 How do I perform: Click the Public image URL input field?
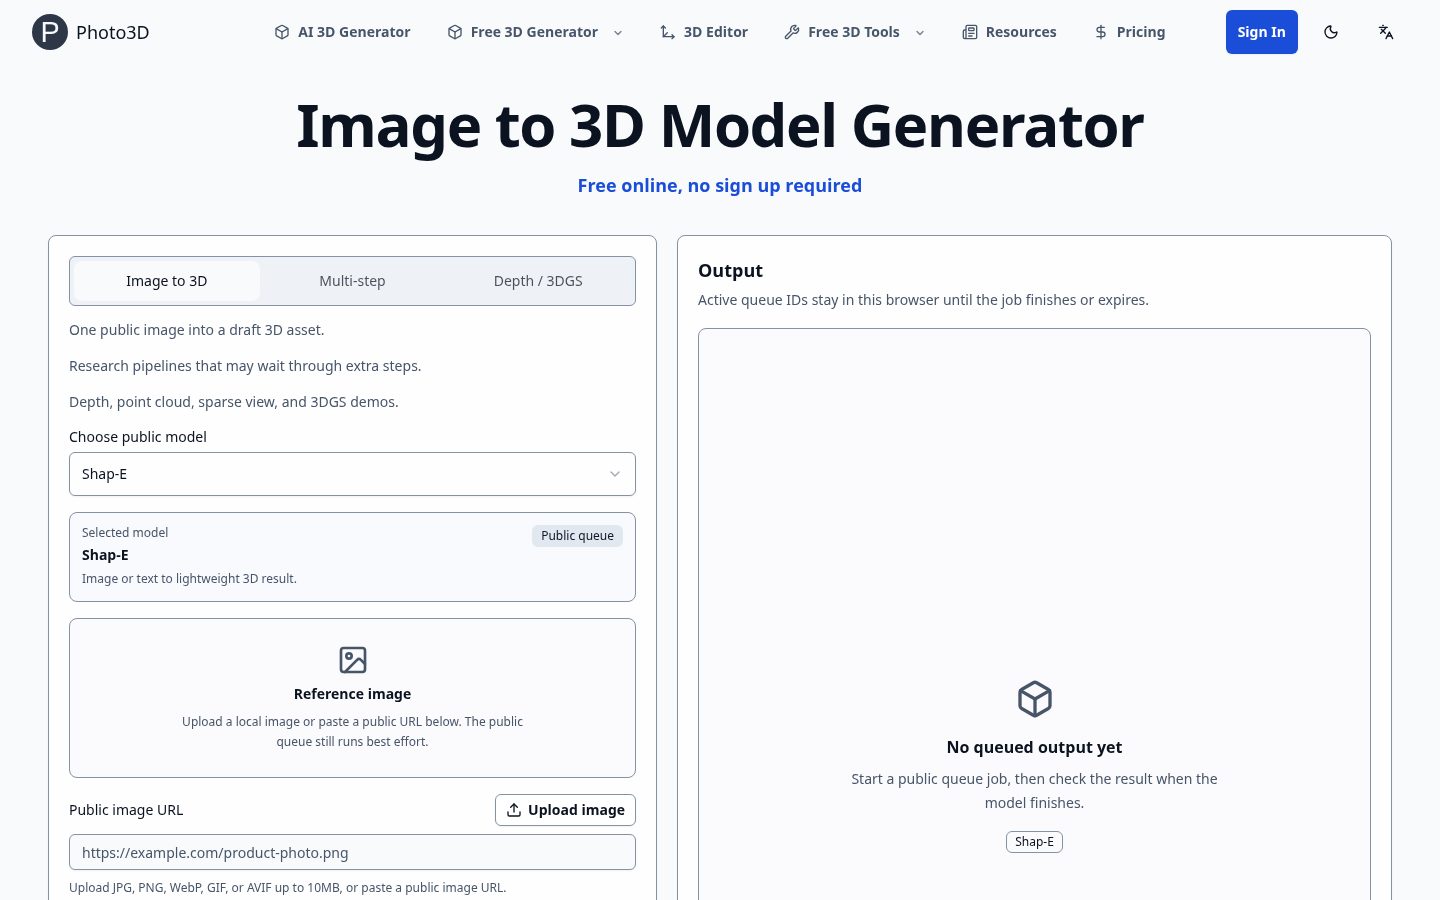tap(352, 853)
